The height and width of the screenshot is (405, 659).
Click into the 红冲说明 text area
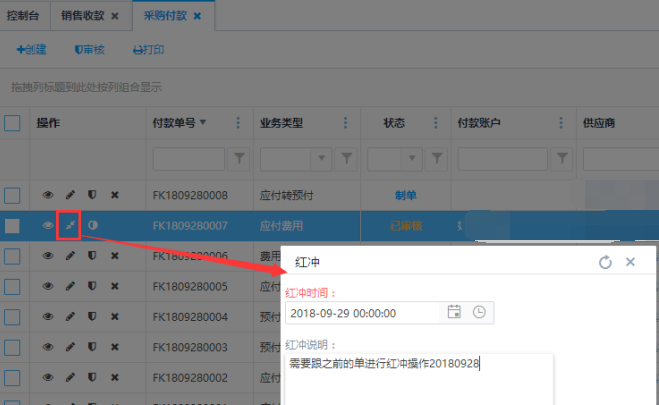click(418, 378)
